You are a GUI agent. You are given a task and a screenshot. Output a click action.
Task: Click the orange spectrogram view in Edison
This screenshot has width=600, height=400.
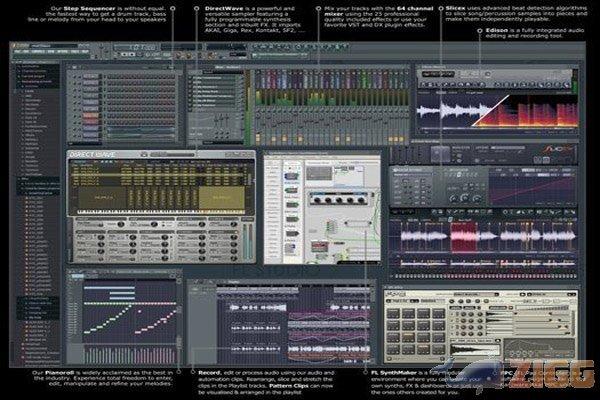(x=530, y=111)
